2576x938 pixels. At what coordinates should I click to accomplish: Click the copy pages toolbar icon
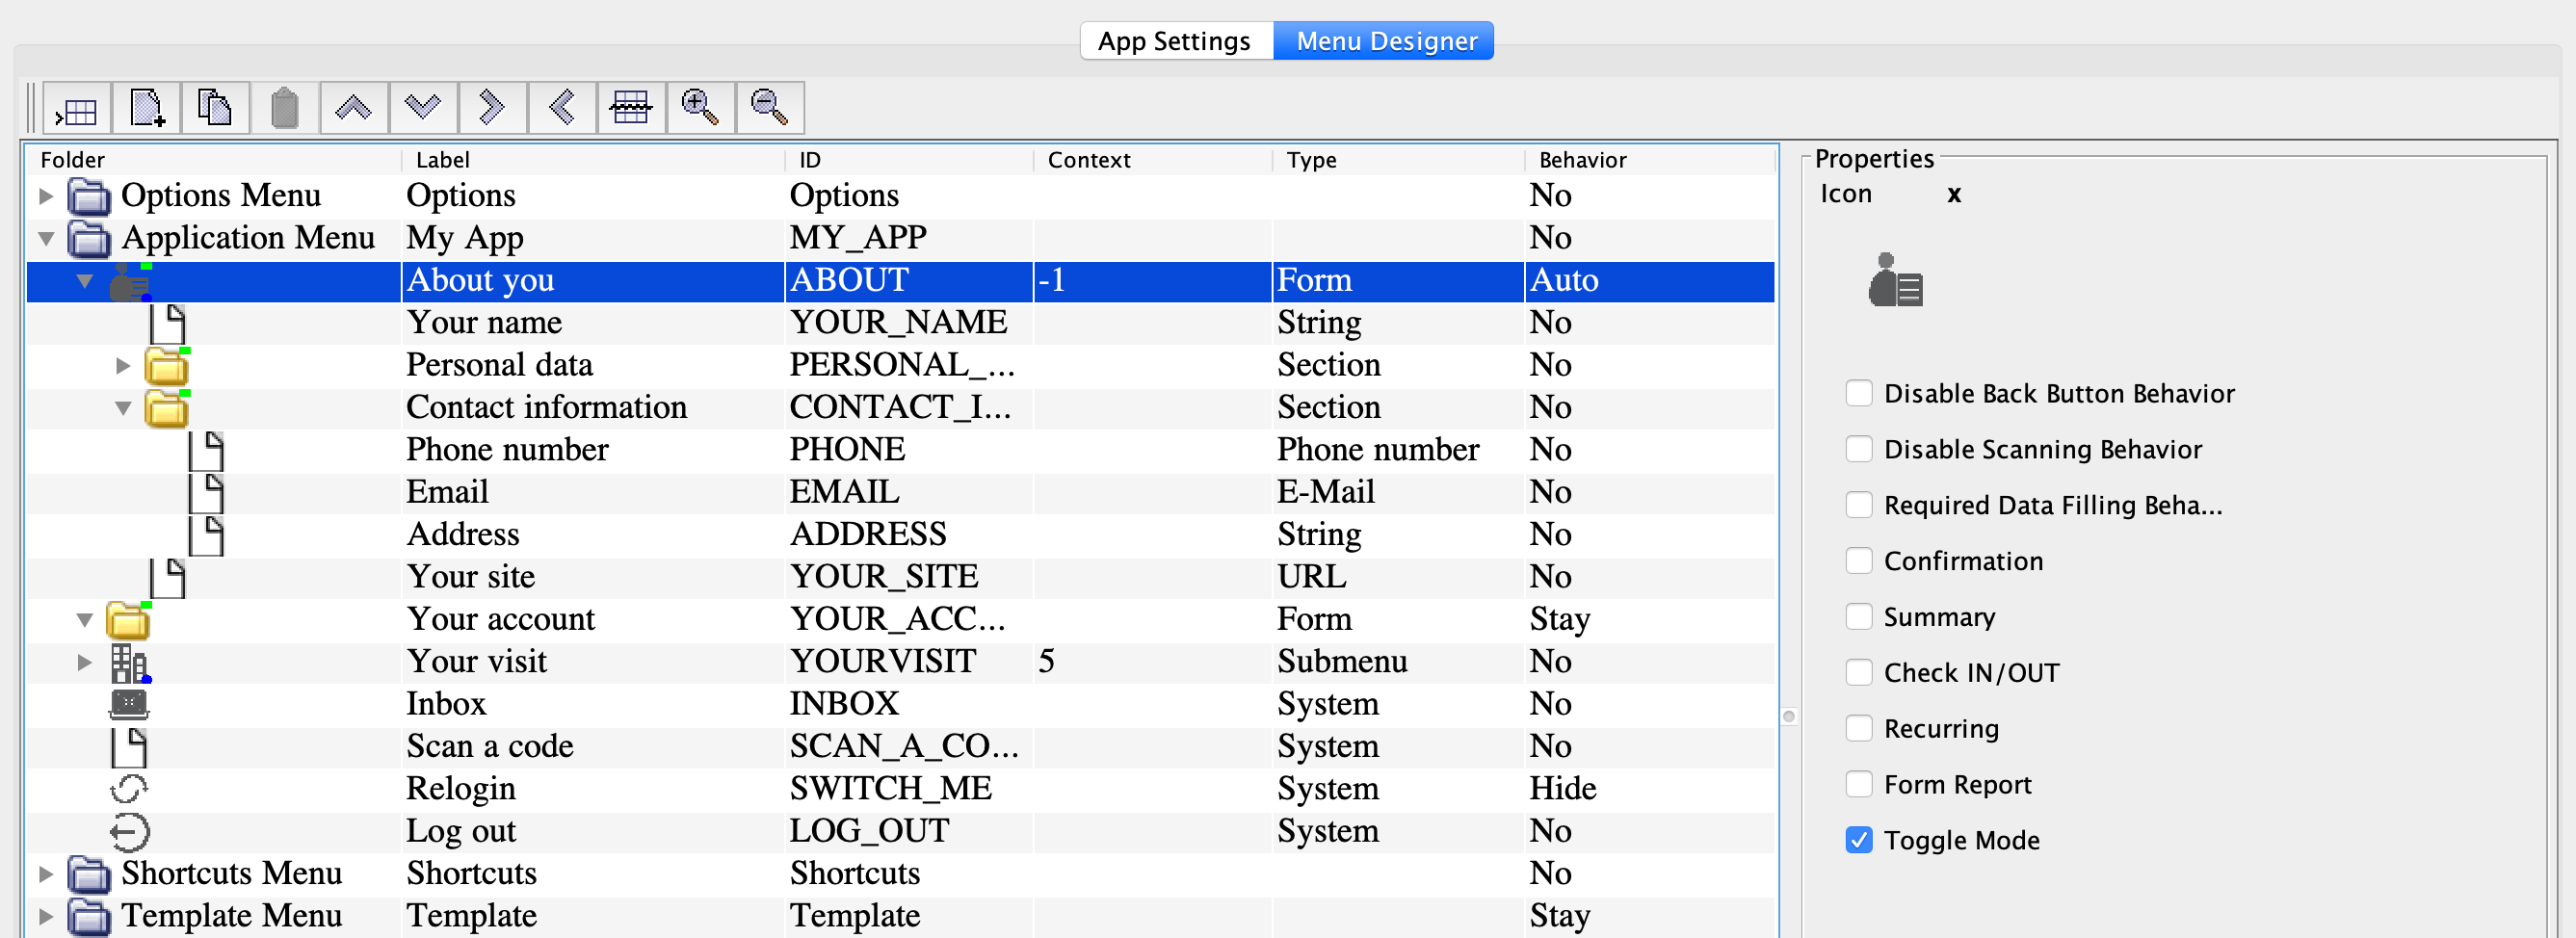pos(215,108)
